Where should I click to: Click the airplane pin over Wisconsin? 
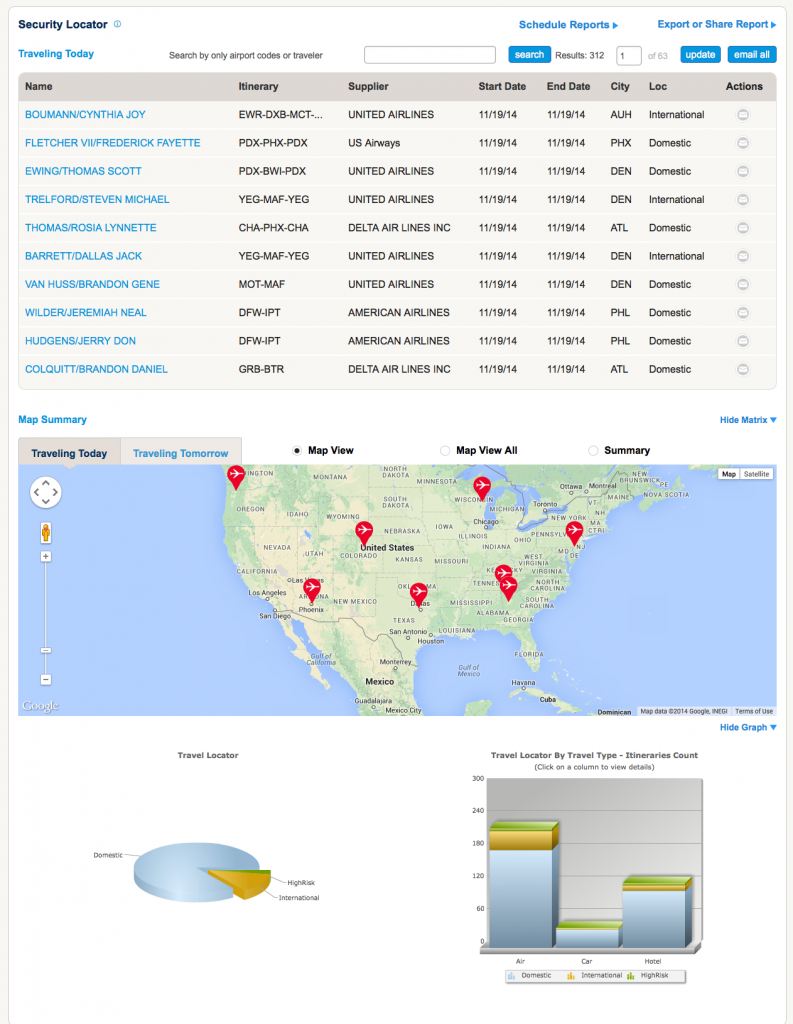pos(482,487)
